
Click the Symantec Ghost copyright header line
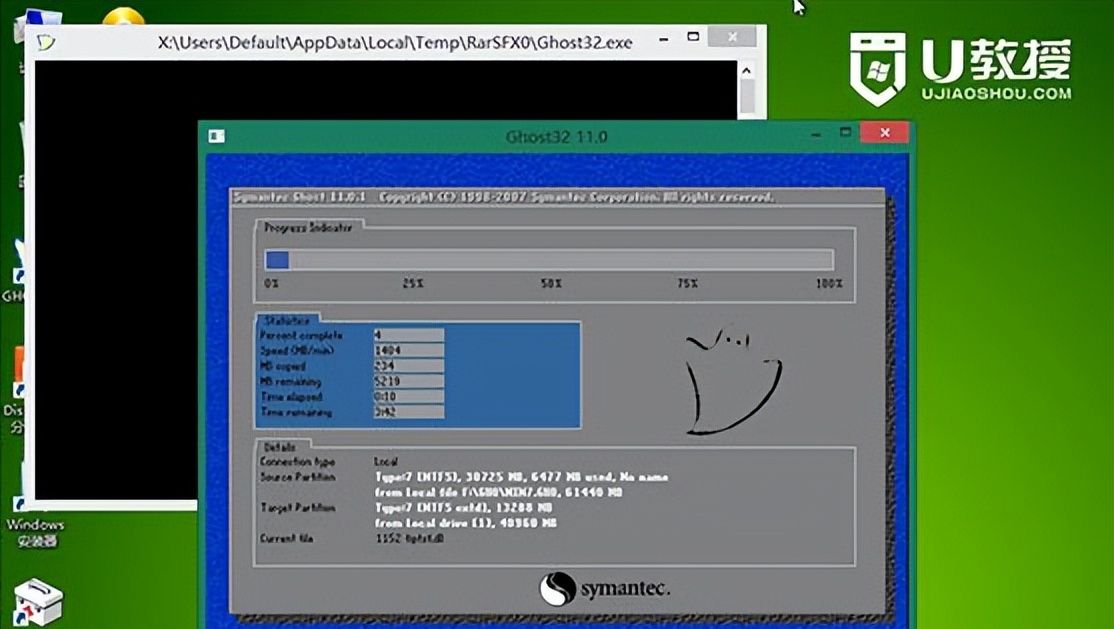pyautogui.click(x=504, y=197)
